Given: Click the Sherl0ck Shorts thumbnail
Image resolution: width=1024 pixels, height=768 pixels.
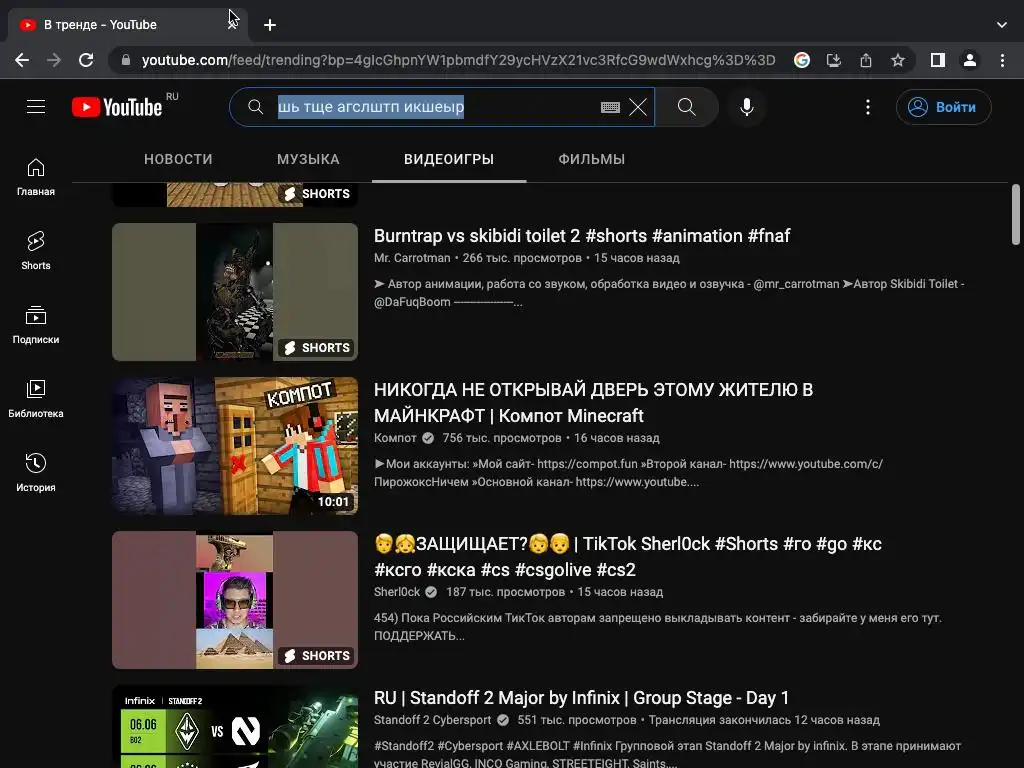Looking at the screenshot, I should 235,600.
